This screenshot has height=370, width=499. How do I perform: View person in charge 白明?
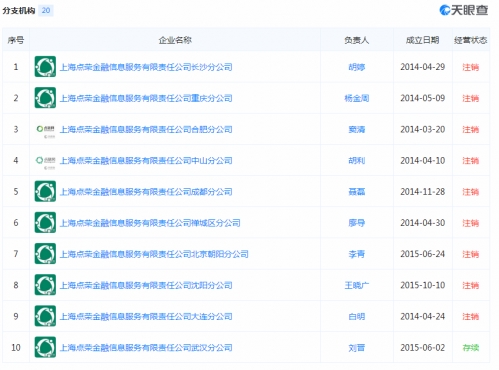coord(357,316)
